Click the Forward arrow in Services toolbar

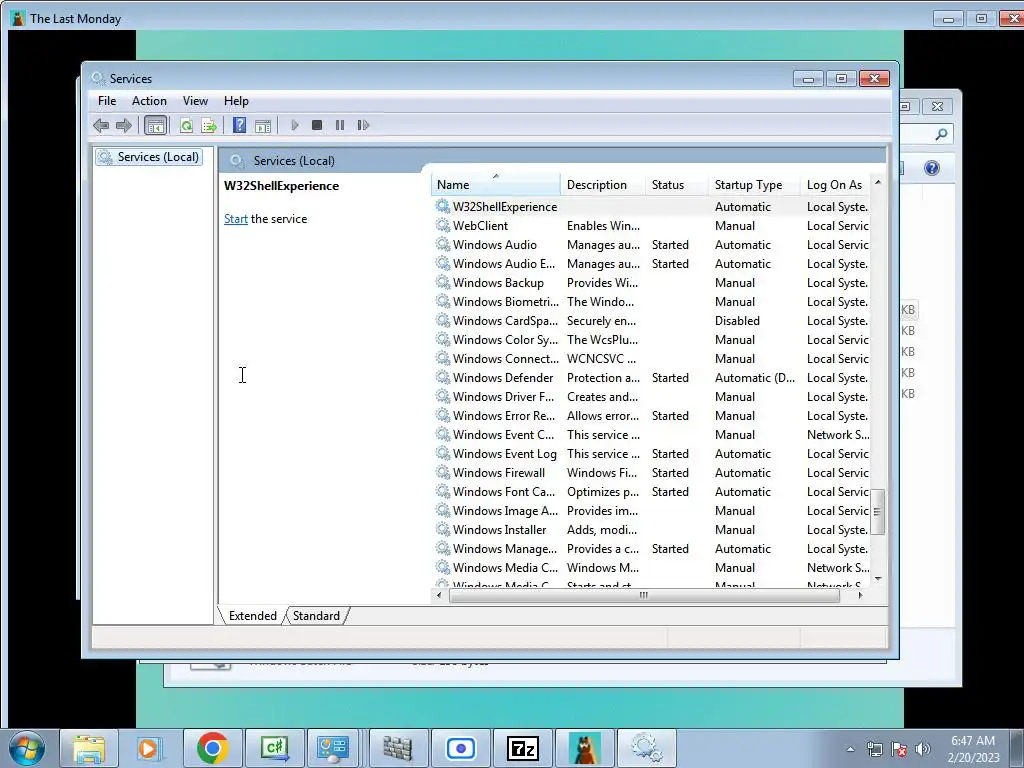(123, 125)
